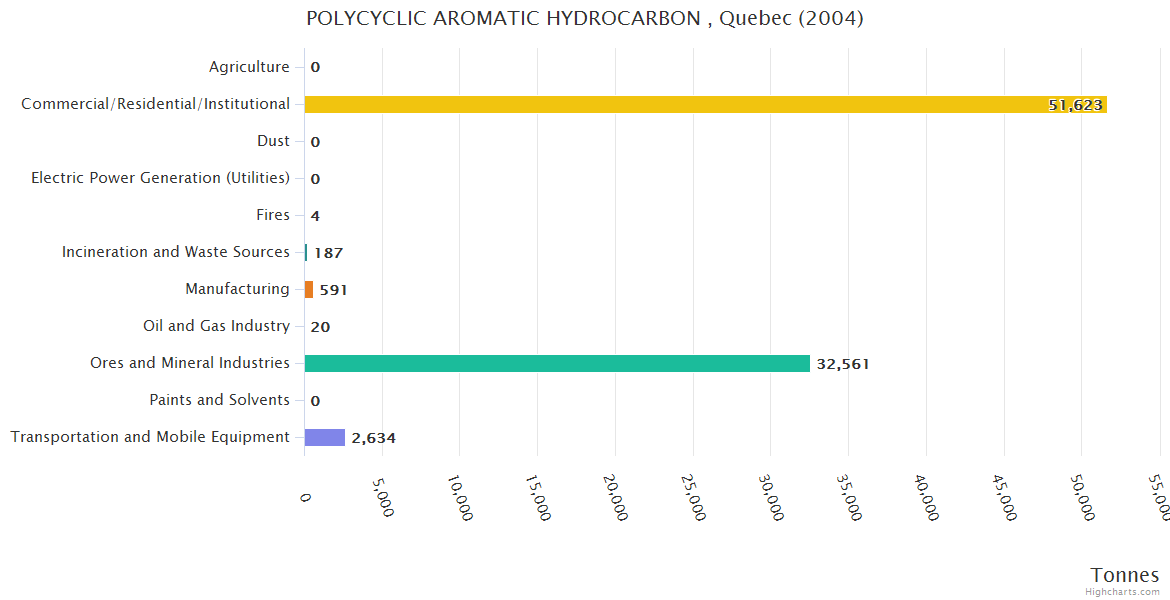Click the Electric Power Generation (Utilities) label

click(x=160, y=178)
